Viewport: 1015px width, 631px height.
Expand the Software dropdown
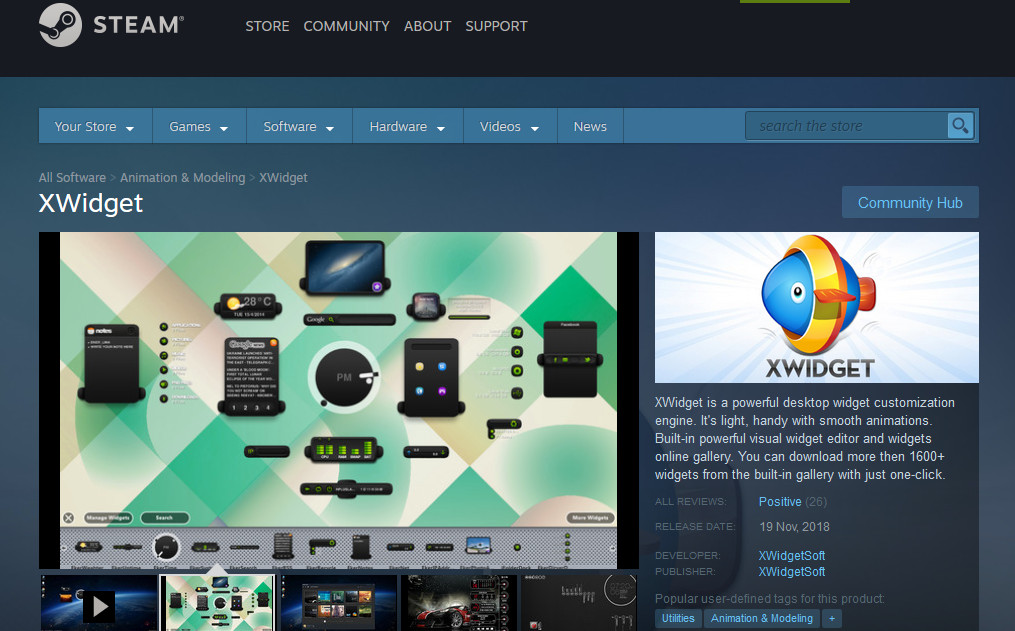[299, 126]
